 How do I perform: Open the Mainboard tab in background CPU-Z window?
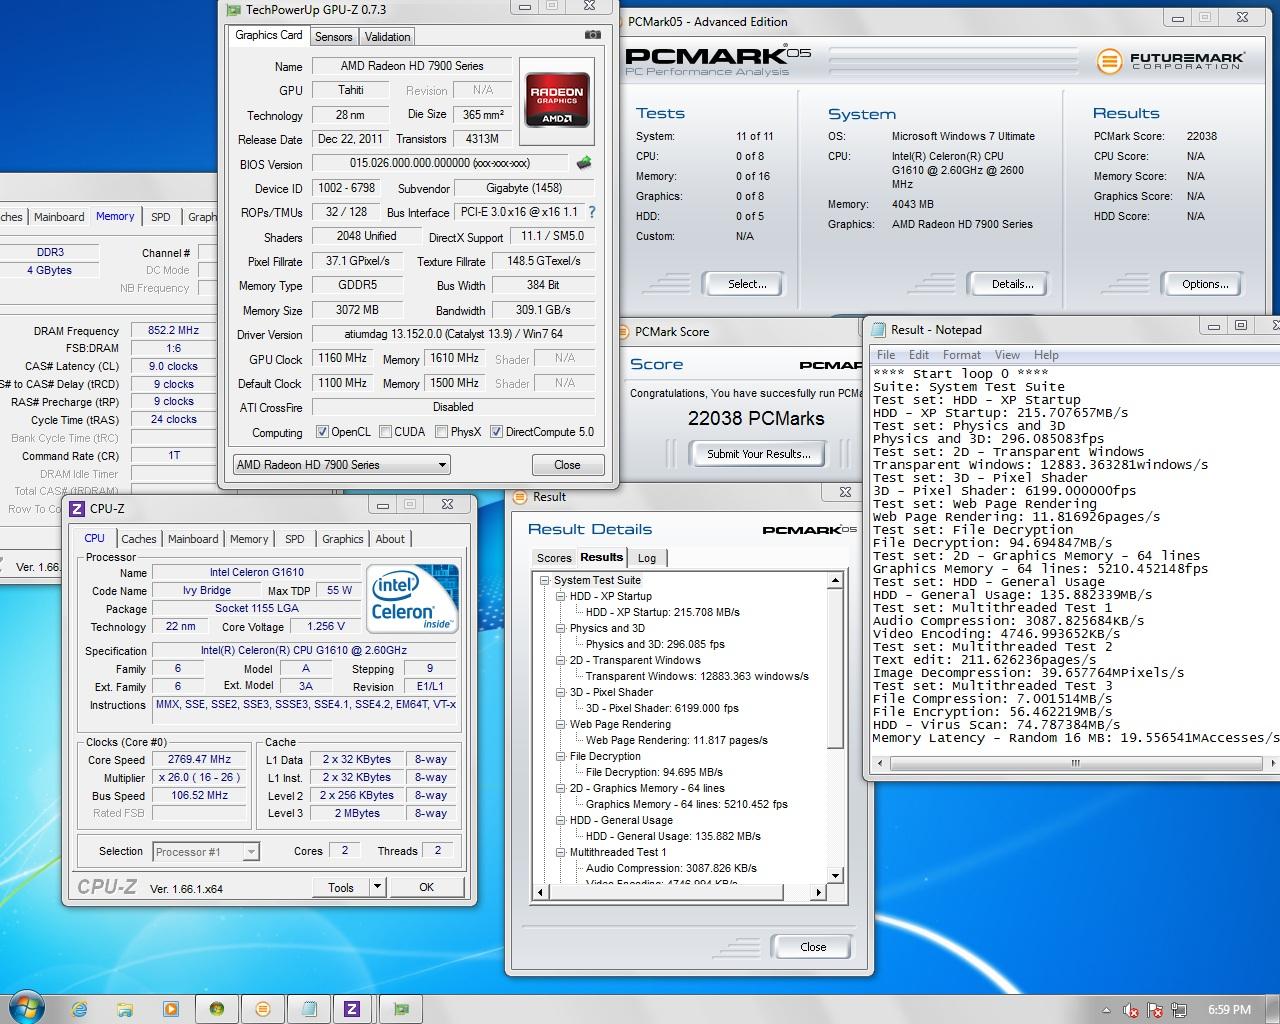click(x=59, y=217)
